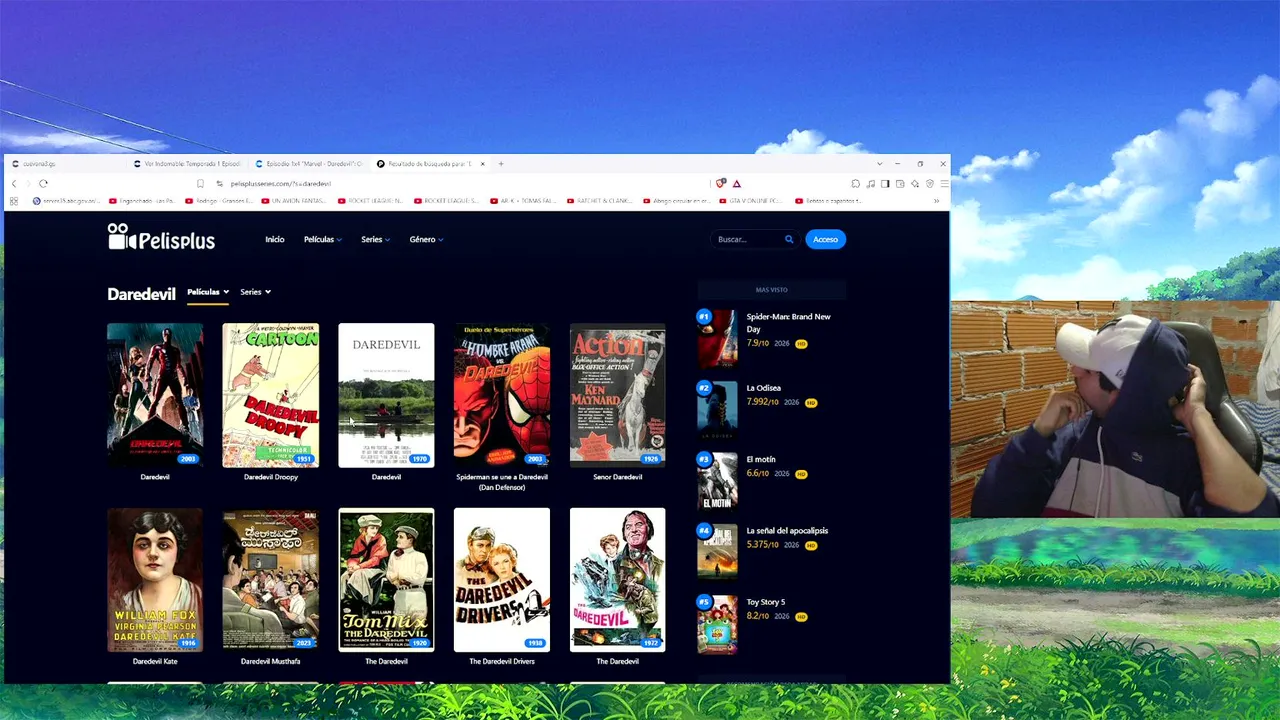Switch to the Ver Indomable Temporada 1 tab

point(187,163)
